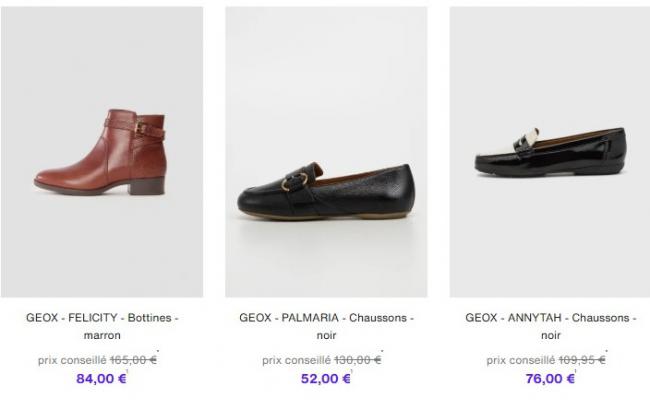Select the crossed-out 130,00 € price

357,360
